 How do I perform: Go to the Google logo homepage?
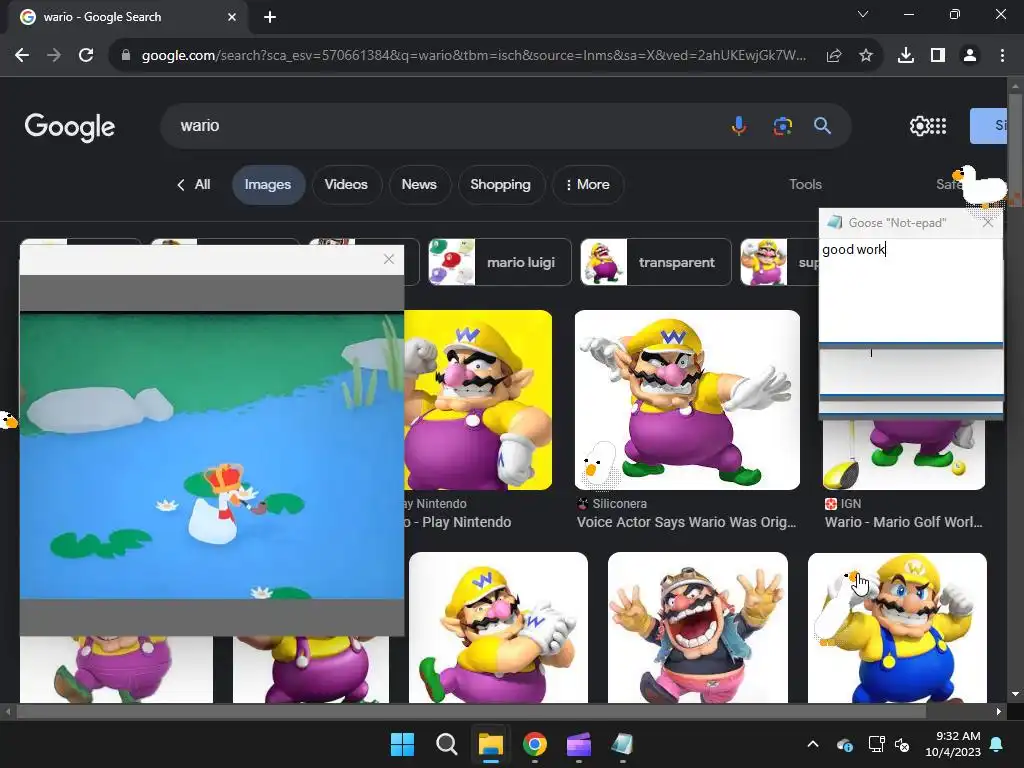click(x=70, y=127)
